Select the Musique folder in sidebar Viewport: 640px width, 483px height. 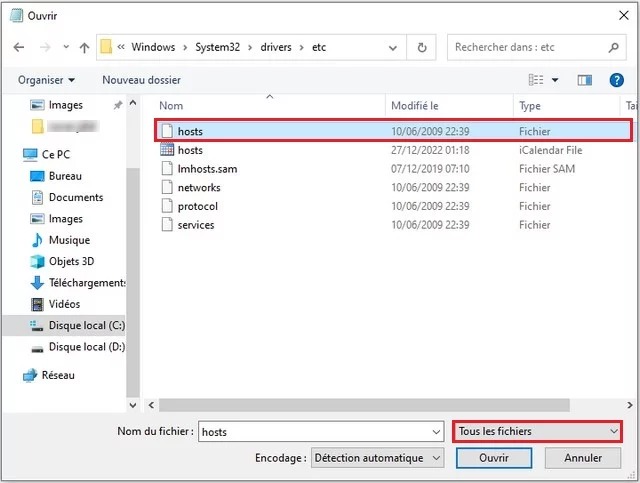(x=69, y=240)
